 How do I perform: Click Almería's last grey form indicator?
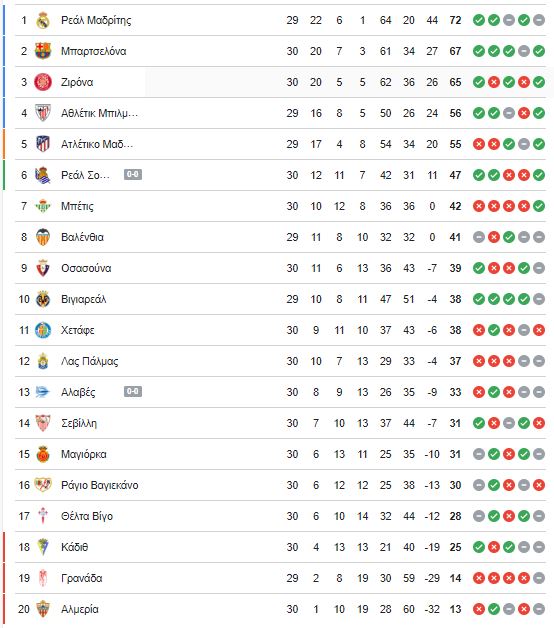pyautogui.click(x=539, y=609)
